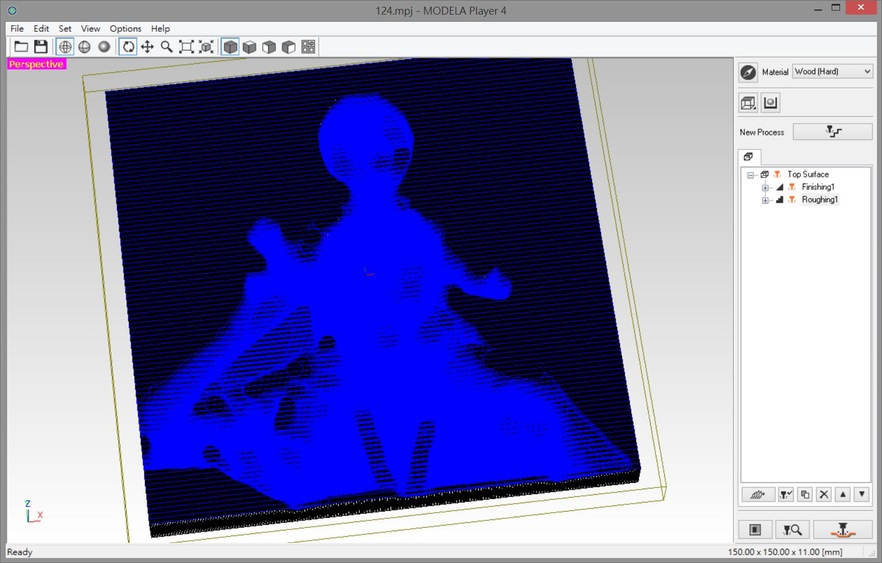This screenshot has width=882, height=563.
Task: Click the compass model orientation button
Action: coord(748,72)
